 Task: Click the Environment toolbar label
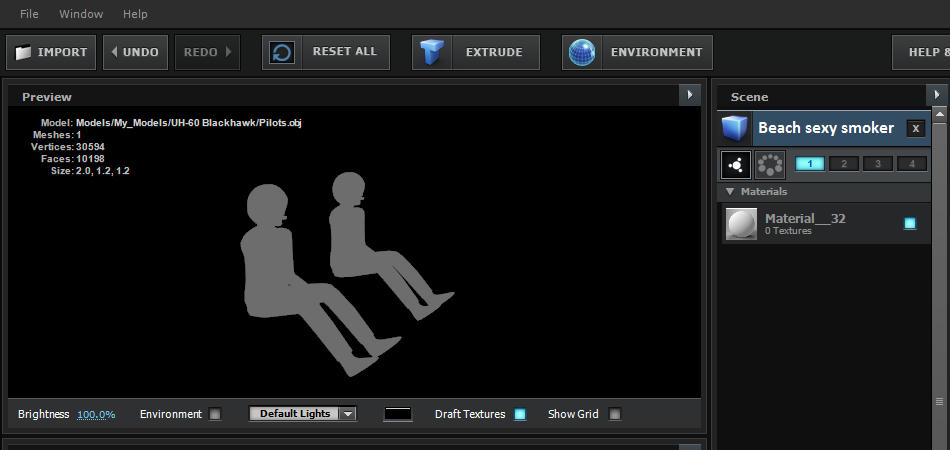[x=656, y=52]
